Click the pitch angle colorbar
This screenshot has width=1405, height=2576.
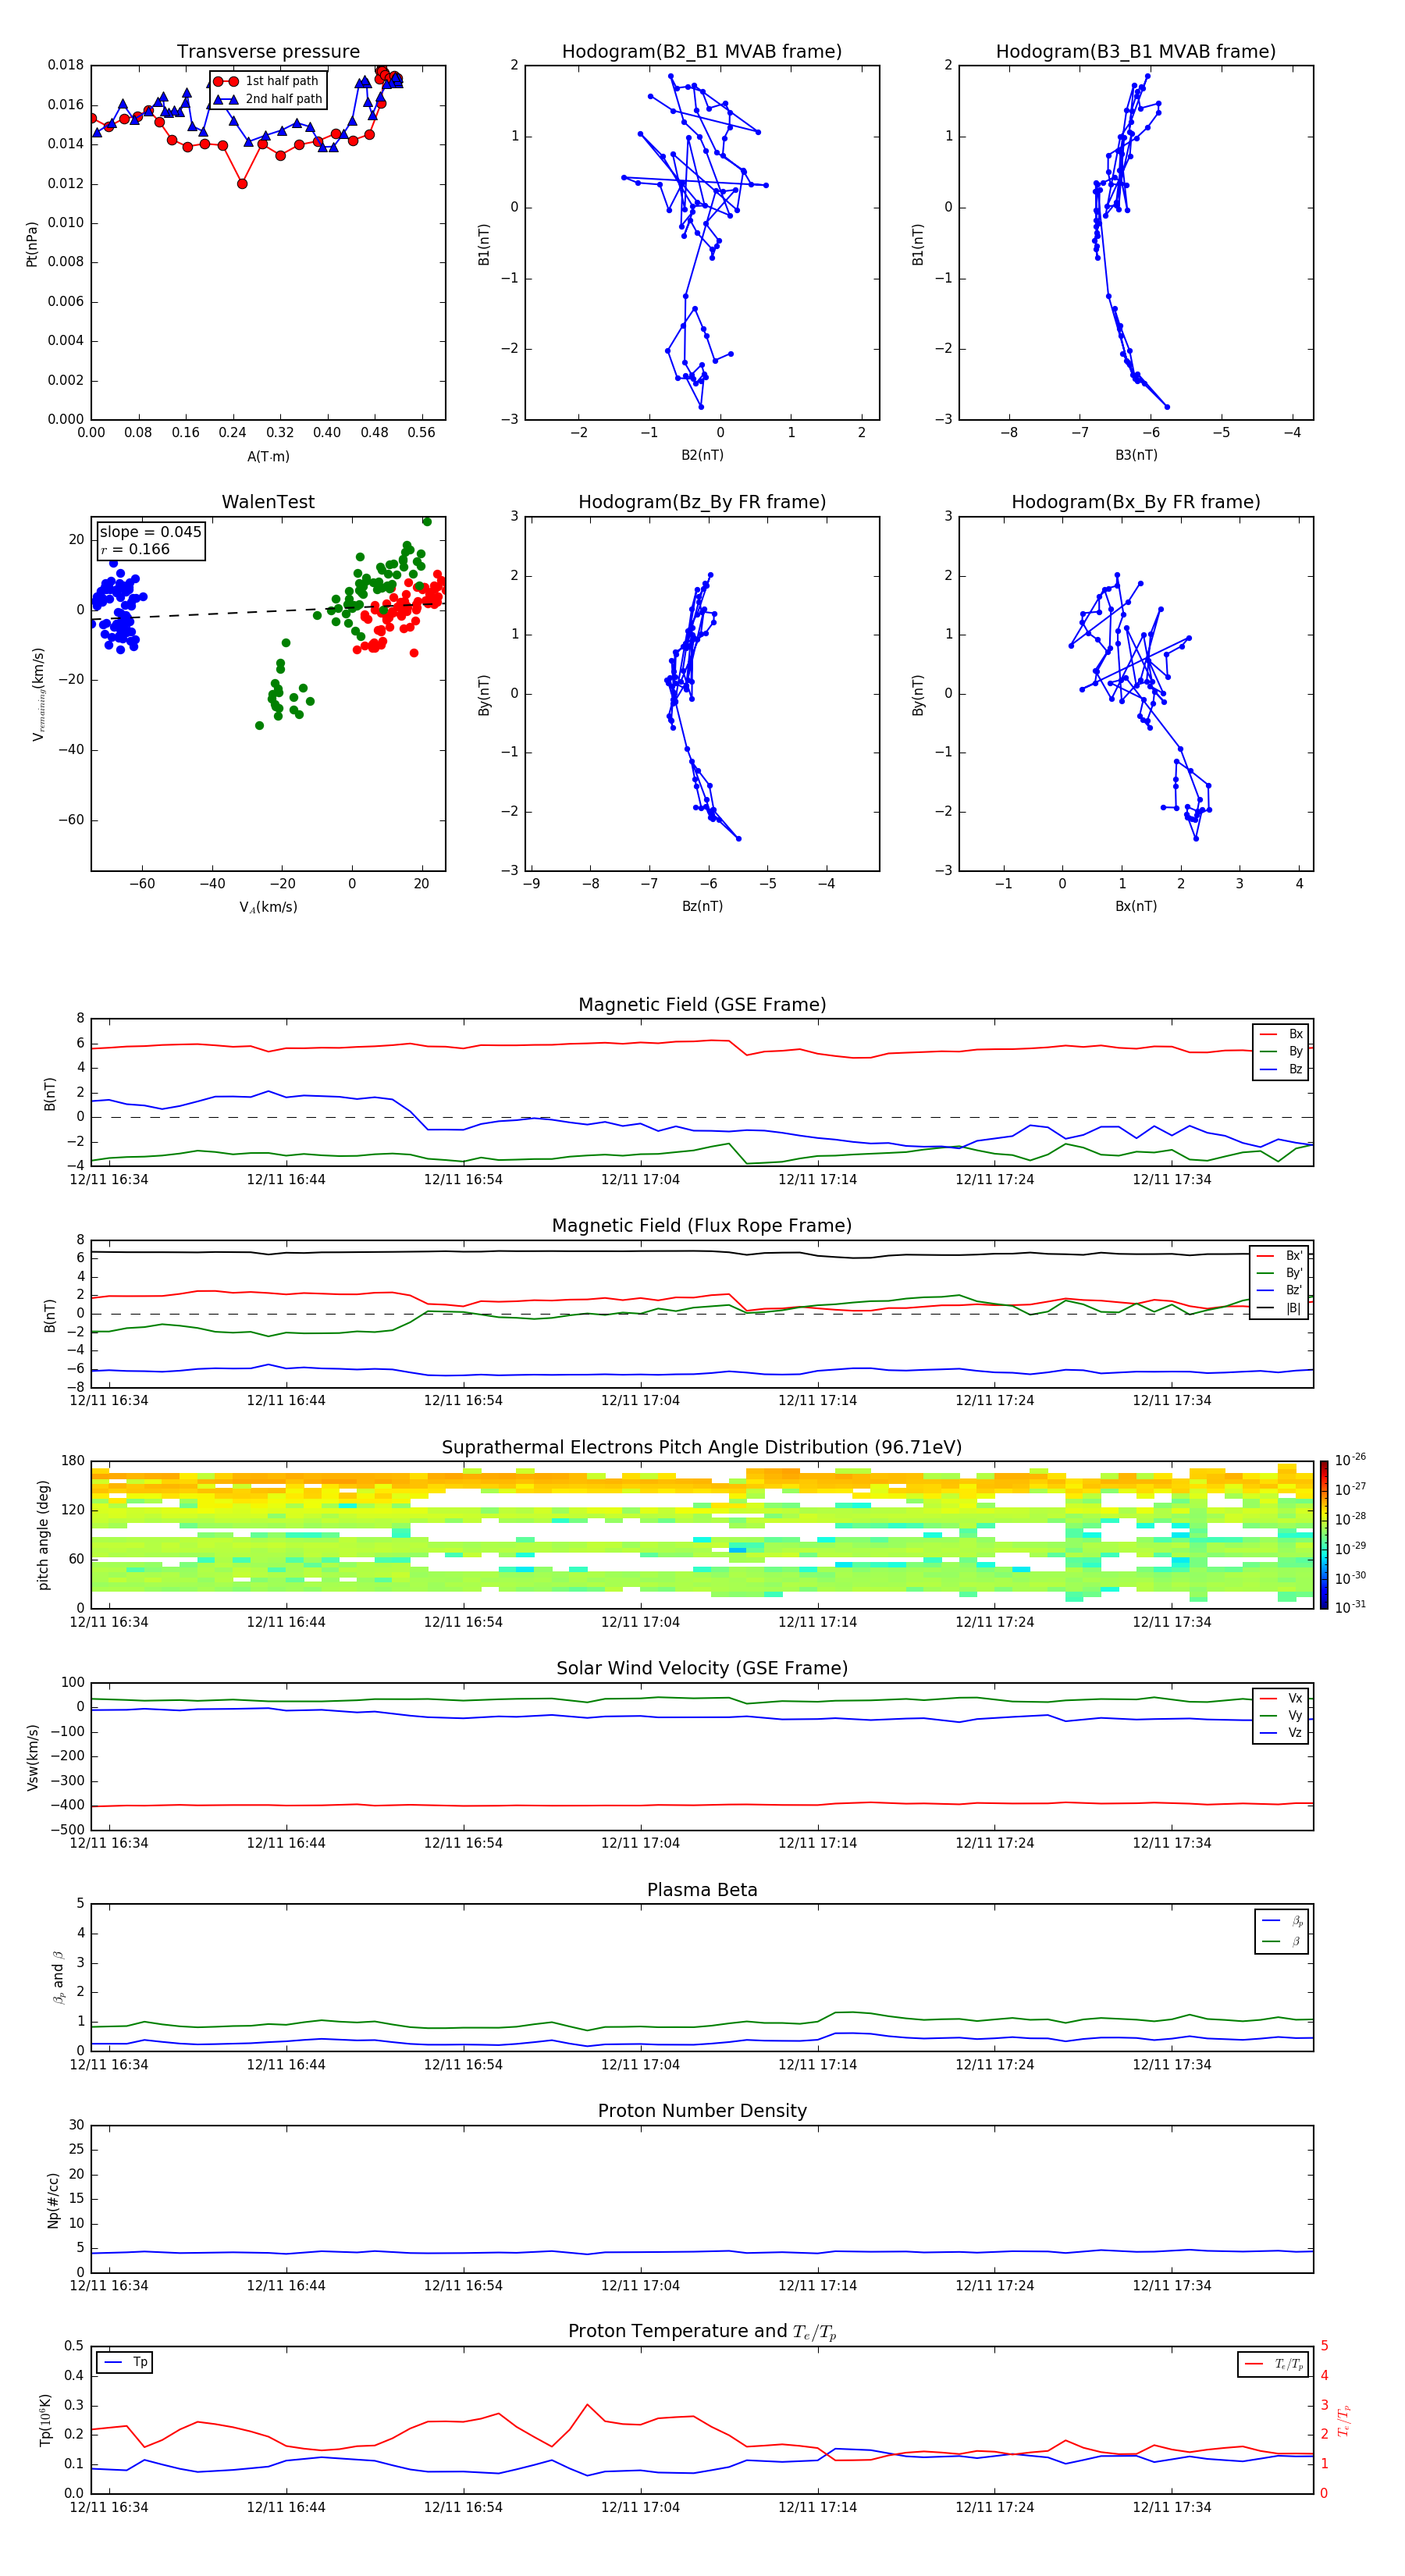[x=1323, y=1535]
